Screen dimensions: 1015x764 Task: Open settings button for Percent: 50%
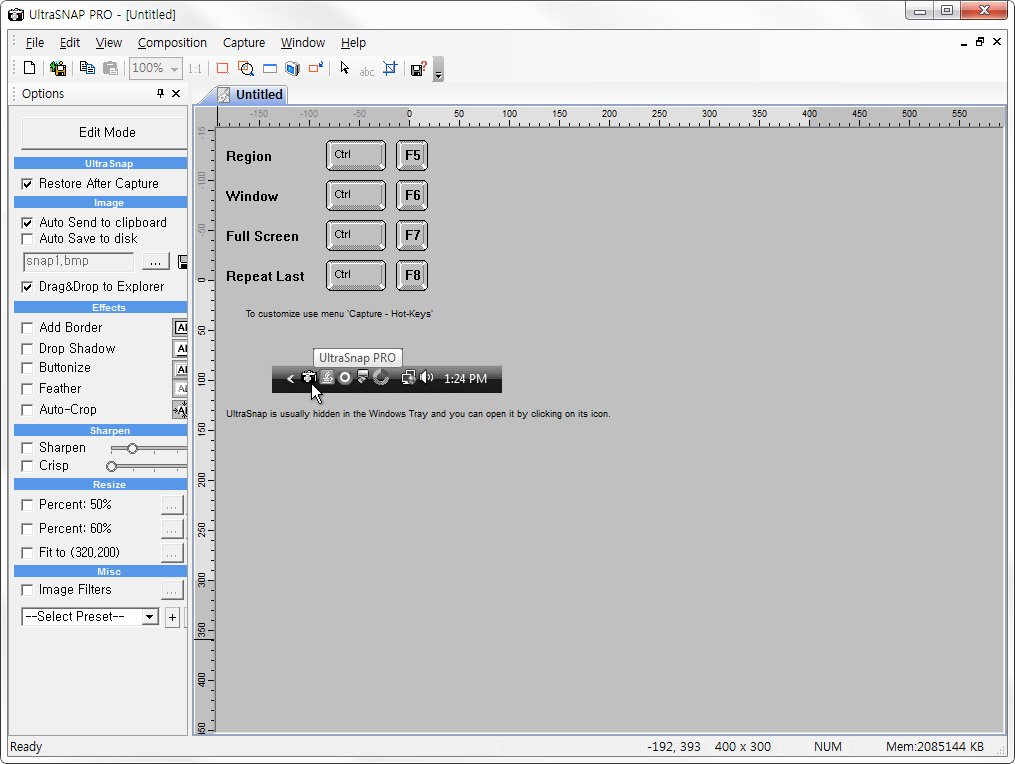[x=172, y=505]
